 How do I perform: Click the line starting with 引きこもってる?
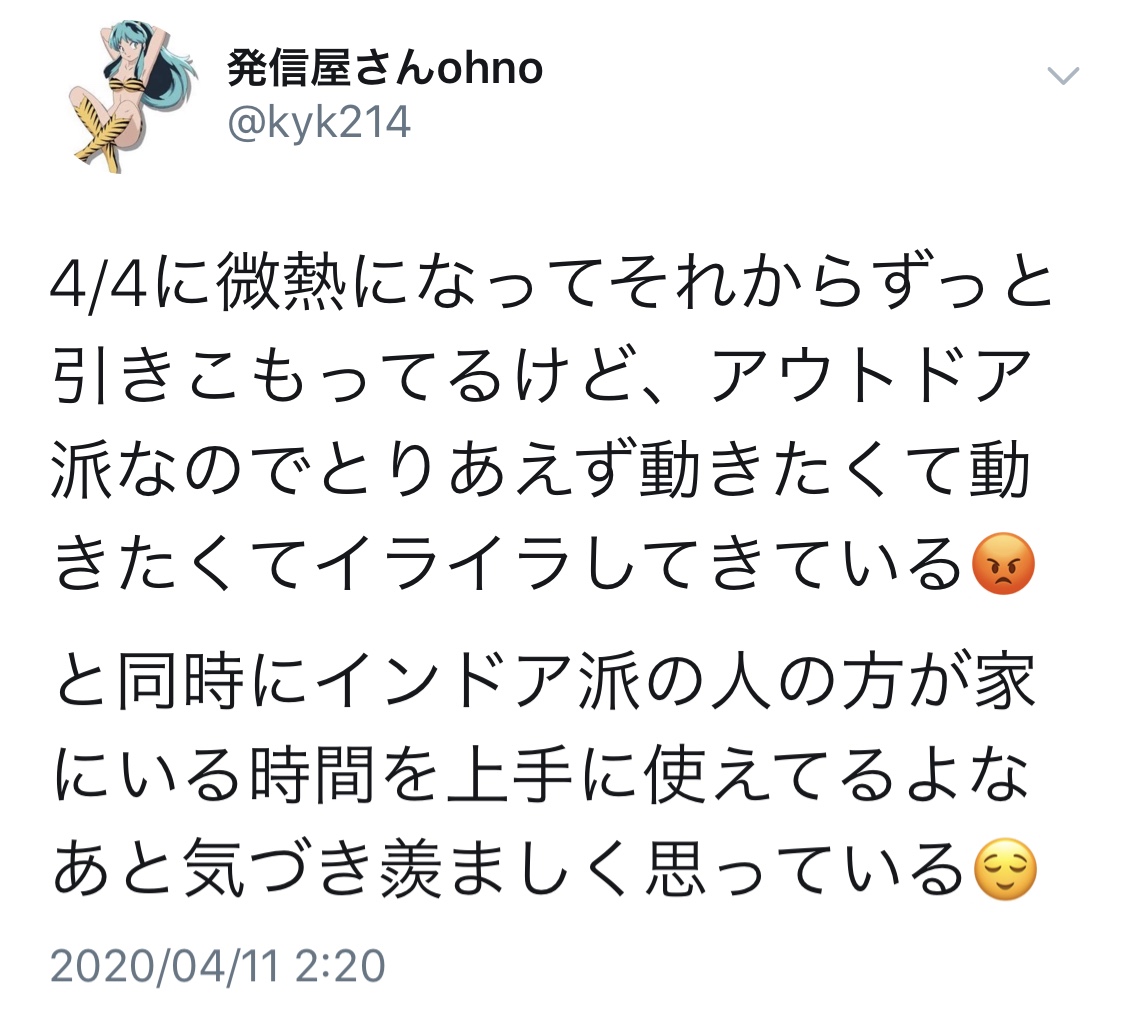(x=542, y=375)
